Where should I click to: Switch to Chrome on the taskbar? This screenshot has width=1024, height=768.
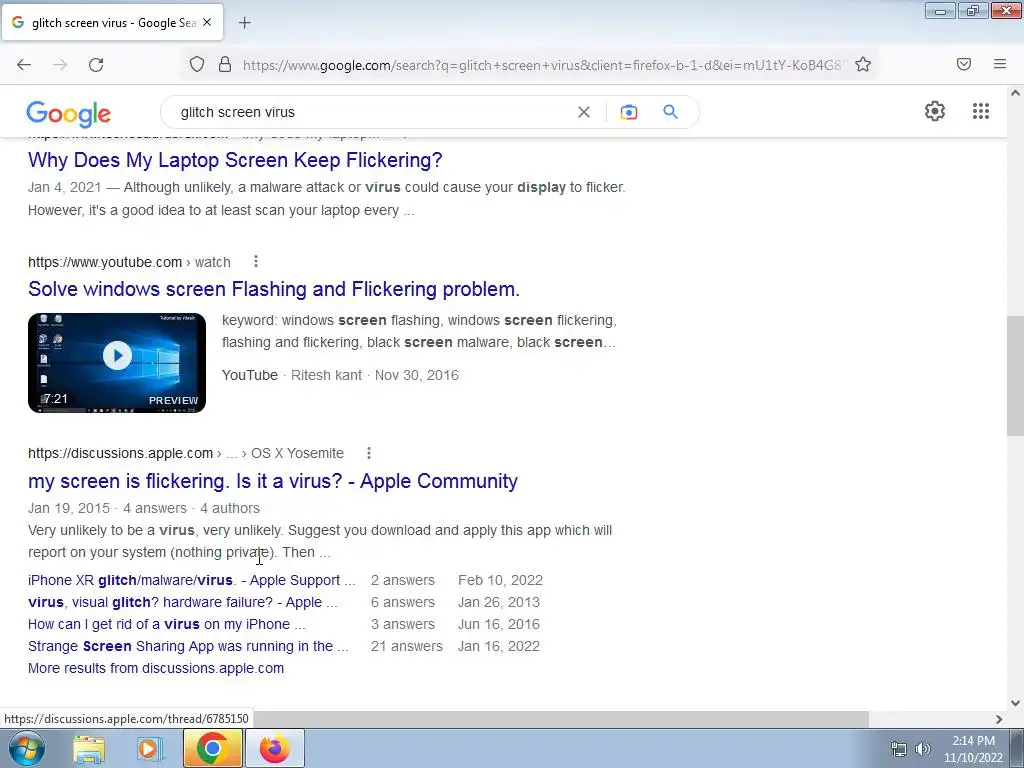click(212, 748)
